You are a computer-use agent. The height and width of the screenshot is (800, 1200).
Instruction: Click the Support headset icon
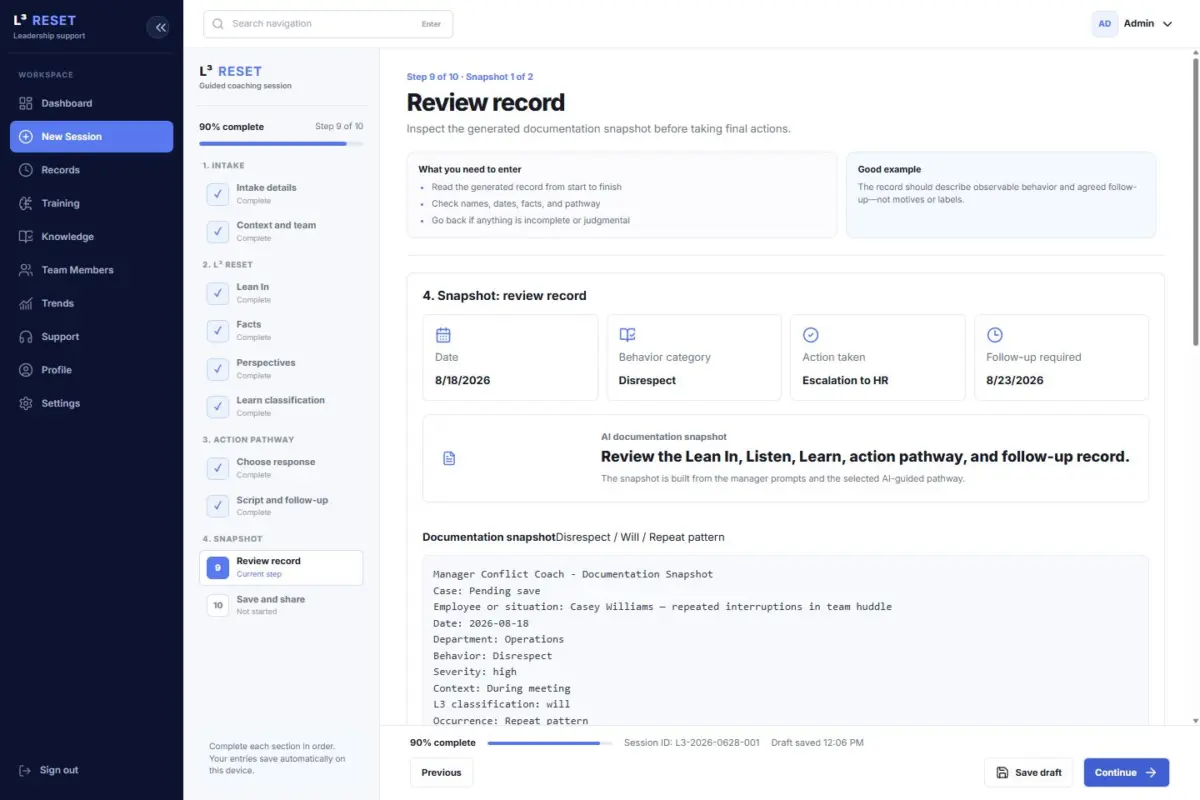coord(25,337)
